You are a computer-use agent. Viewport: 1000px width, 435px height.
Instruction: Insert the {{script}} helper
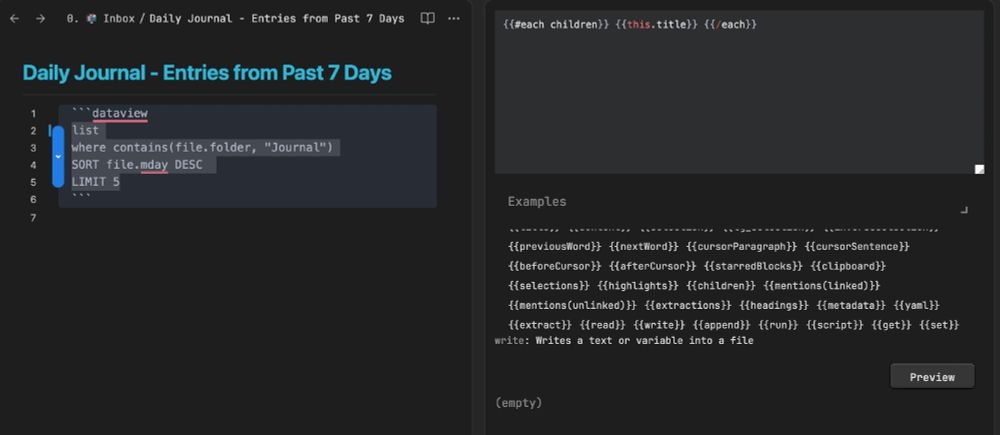pos(835,325)
